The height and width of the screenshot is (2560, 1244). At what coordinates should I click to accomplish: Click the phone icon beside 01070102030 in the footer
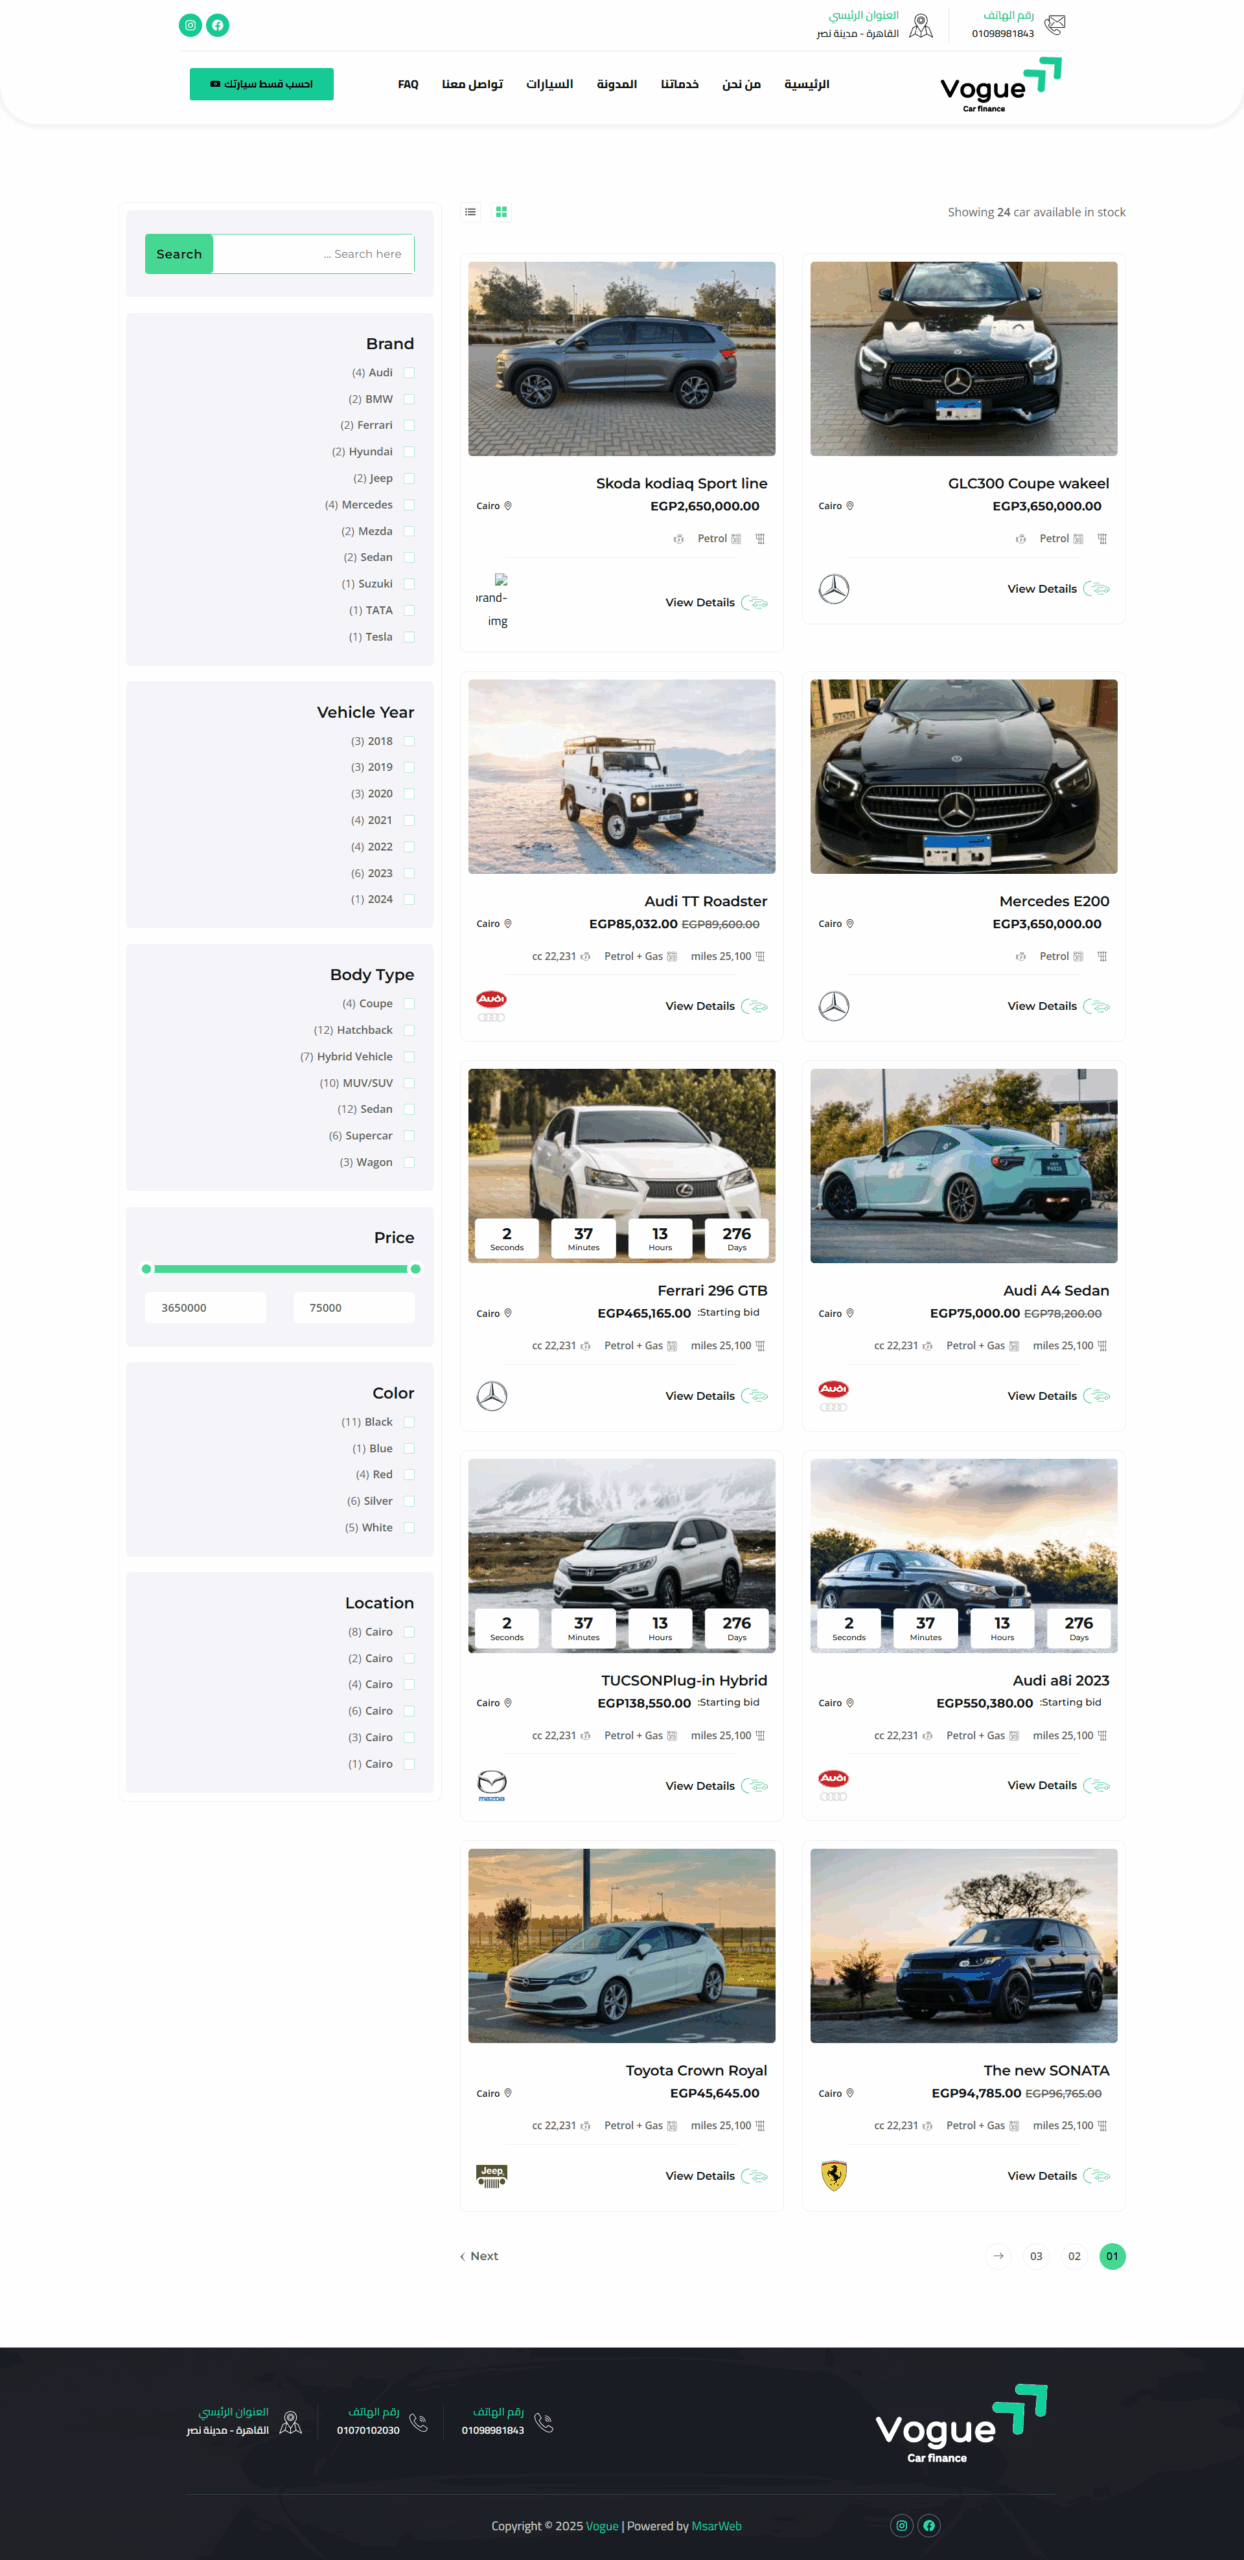pyautogui.click(x=419, y=2422)
